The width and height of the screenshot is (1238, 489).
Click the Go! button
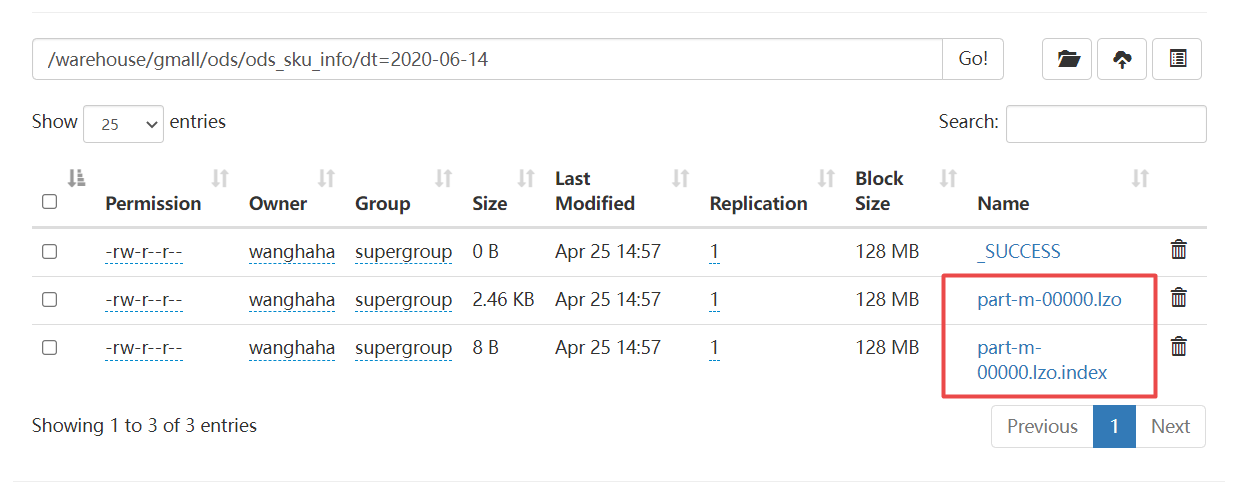tap(973, 59)
